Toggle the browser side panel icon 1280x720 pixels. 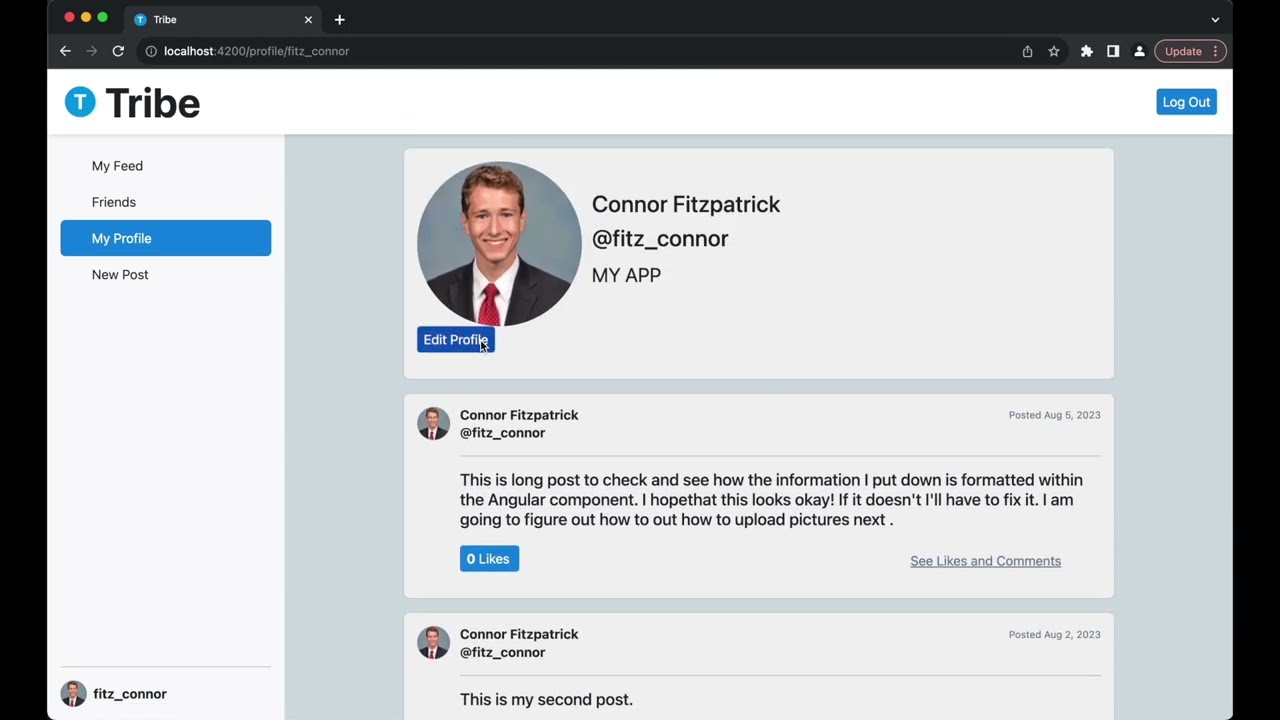[x=1113, y=51]
